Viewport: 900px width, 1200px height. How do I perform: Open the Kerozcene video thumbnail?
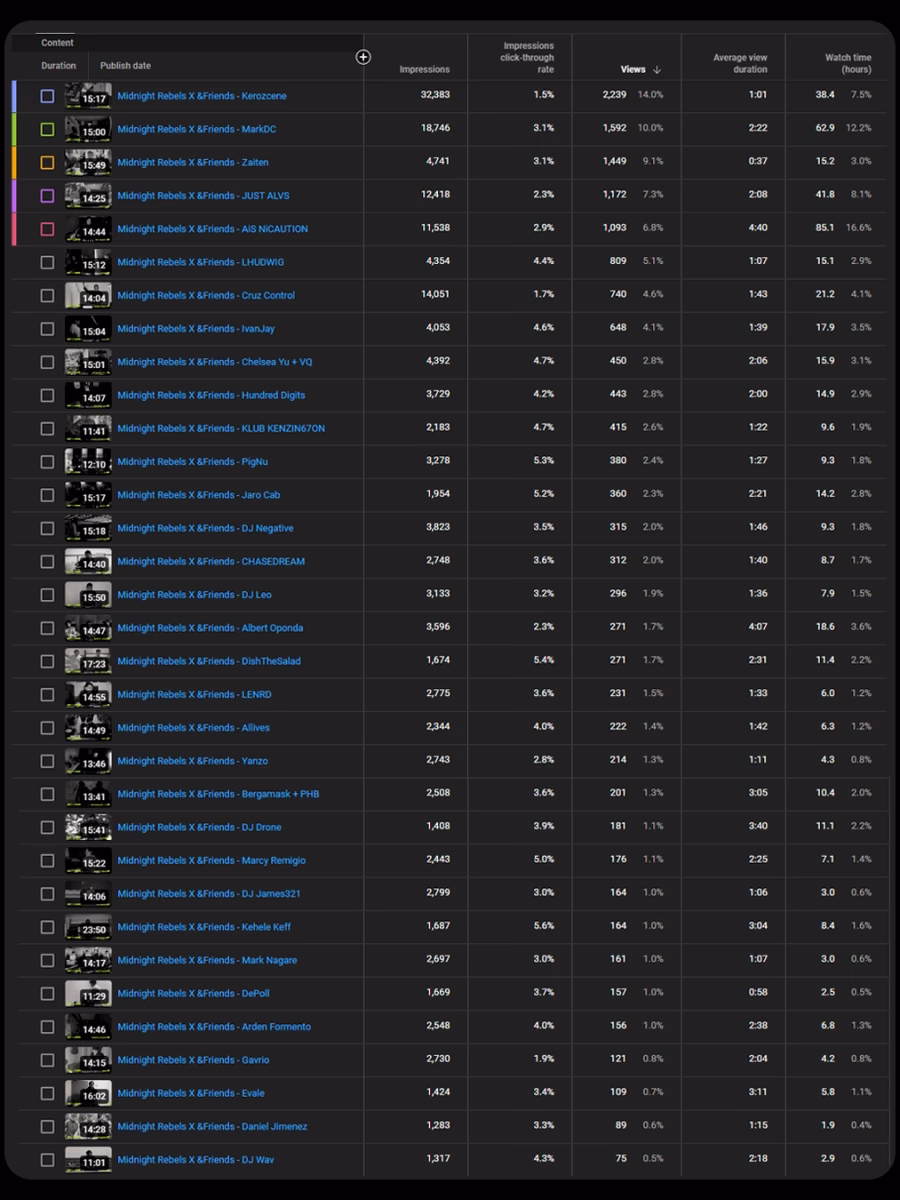pyautogui.click(x=88, y=96)
